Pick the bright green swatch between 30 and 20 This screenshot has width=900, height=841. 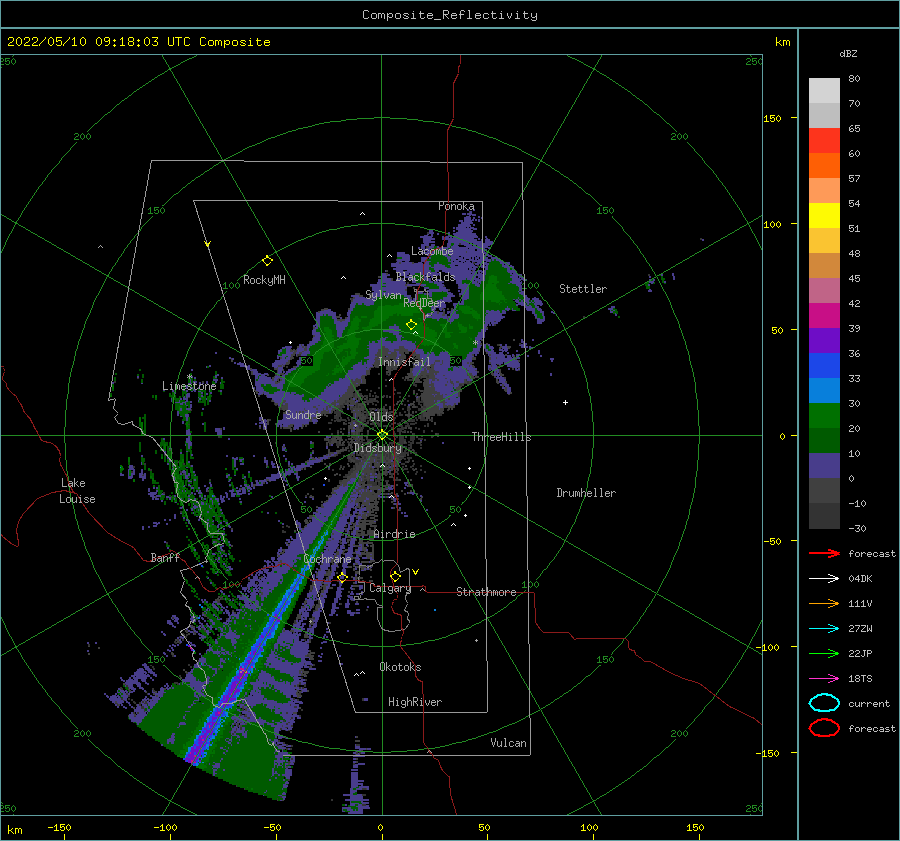pos(824,416)
